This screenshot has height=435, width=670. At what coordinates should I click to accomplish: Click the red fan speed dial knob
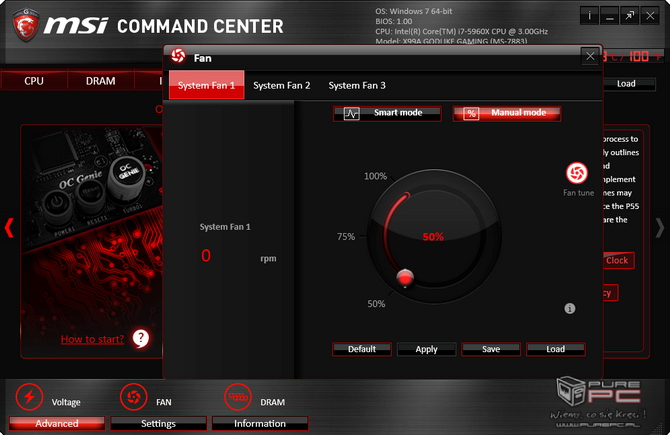(405, 278)
